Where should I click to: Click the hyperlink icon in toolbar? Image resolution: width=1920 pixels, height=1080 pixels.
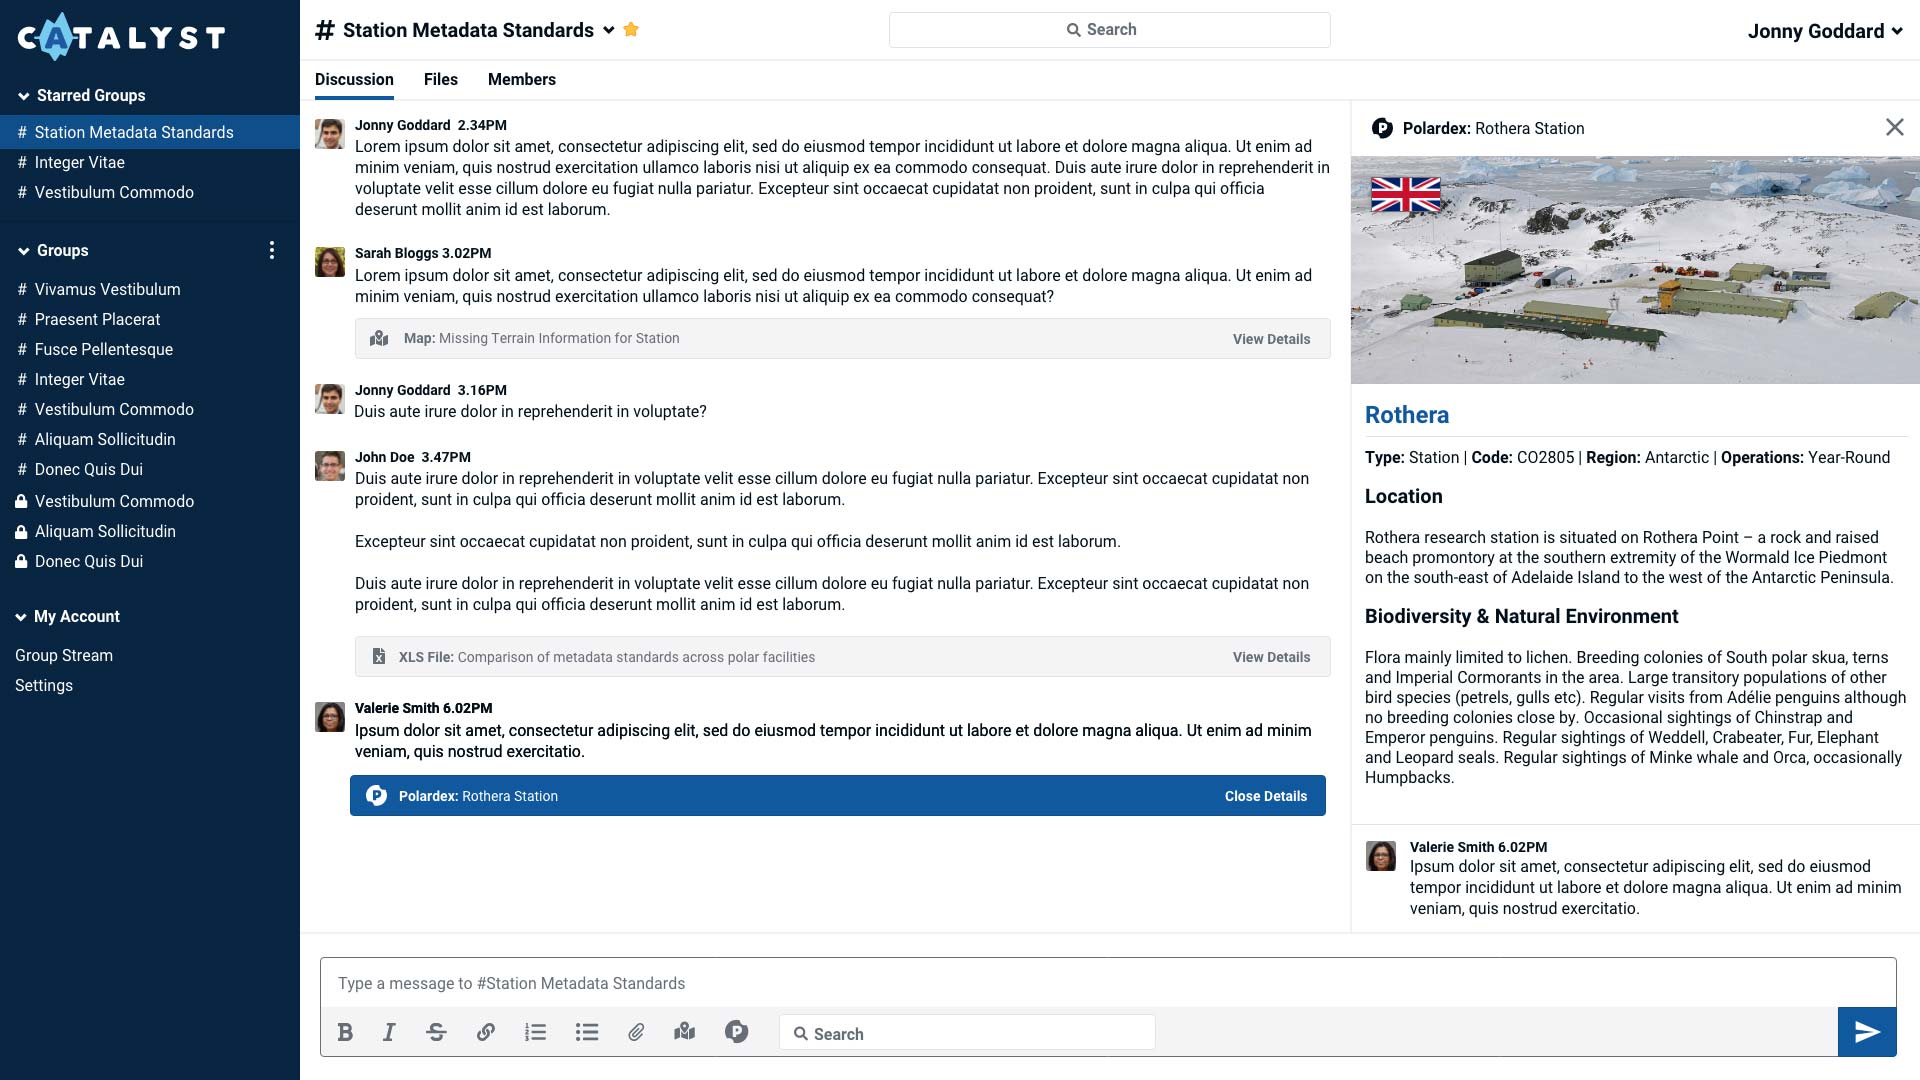[x=485, y=1033]
